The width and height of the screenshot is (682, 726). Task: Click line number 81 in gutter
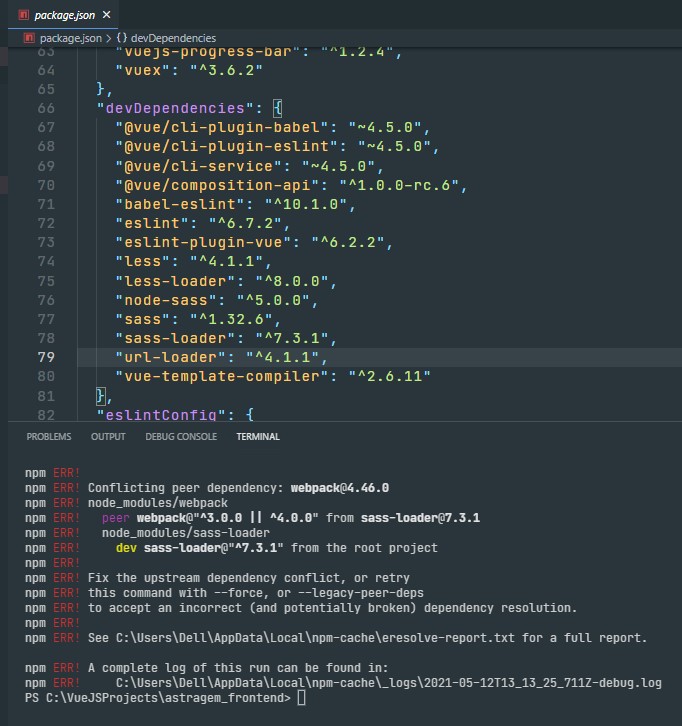pyautogui.click(x=46, y=396)
